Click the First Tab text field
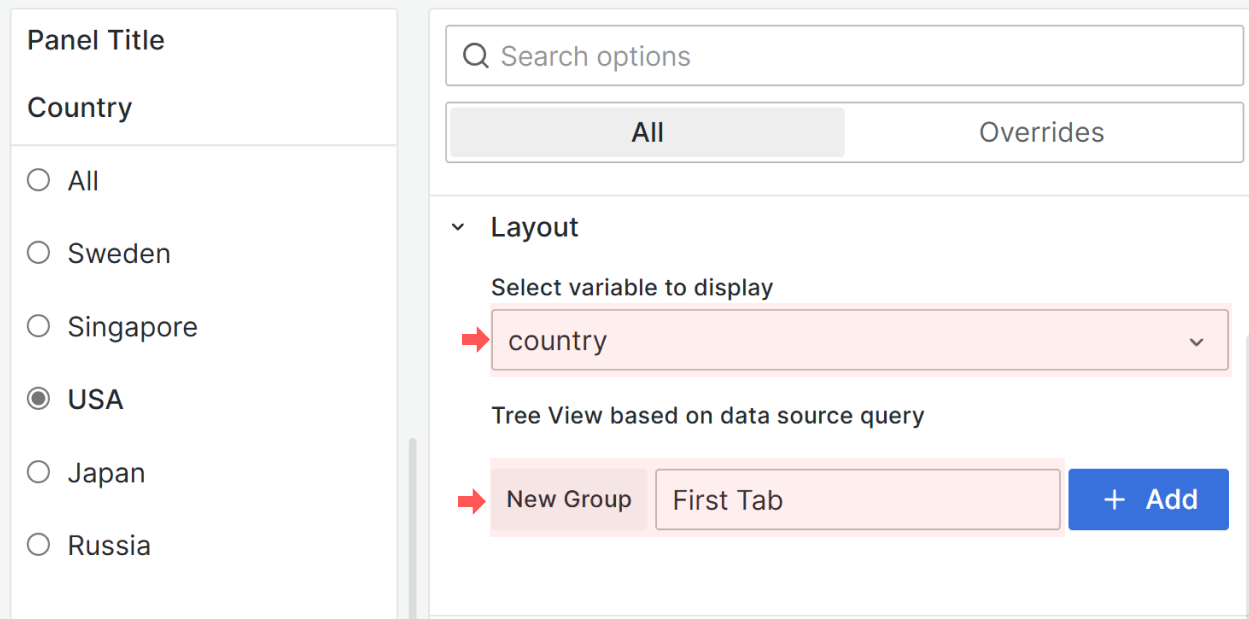Viewport: 1249px width, 619px height. pyautogui.click(x=857, y=500)
